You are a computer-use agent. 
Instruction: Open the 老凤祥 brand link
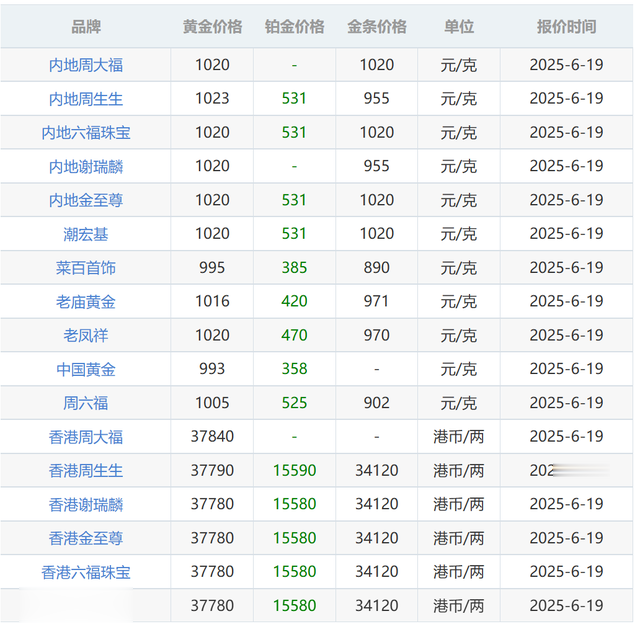86,335
